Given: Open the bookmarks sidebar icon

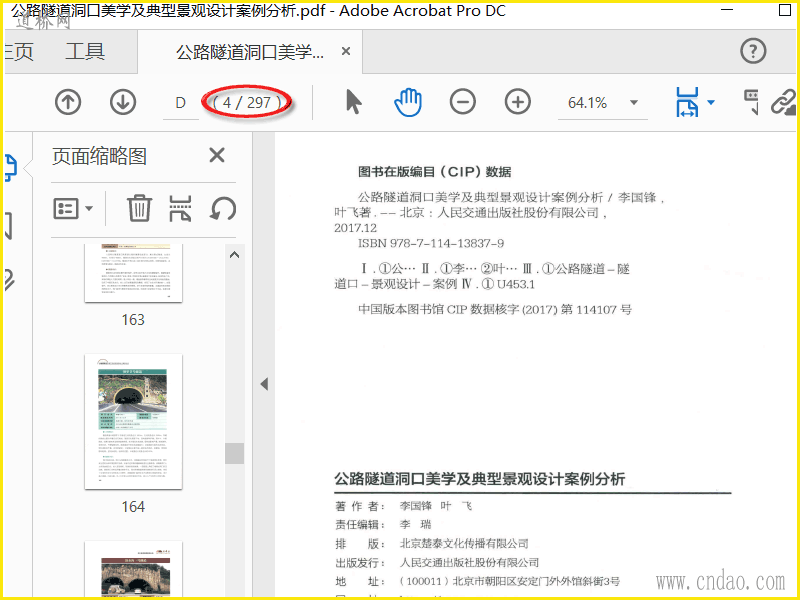Looking at the screenshot, I should 9,226.
